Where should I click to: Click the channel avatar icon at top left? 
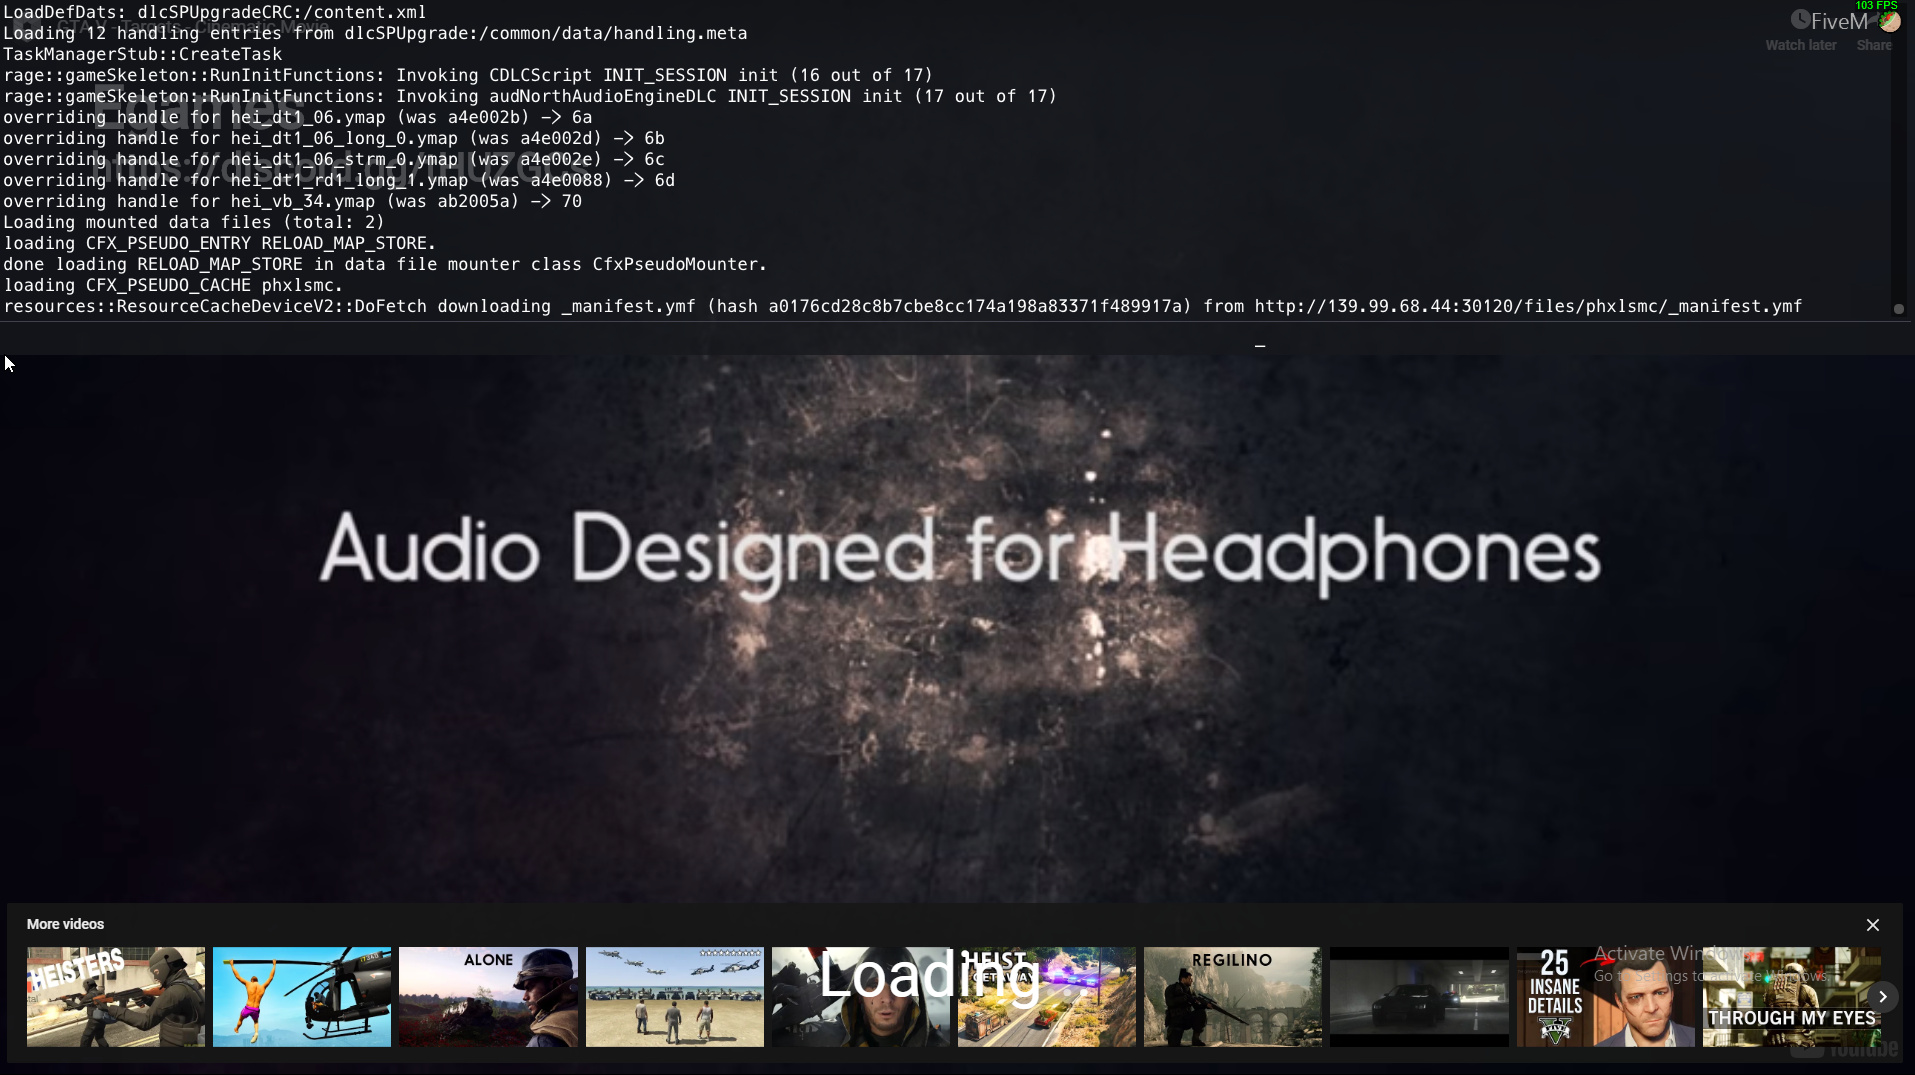click(28, 26)
